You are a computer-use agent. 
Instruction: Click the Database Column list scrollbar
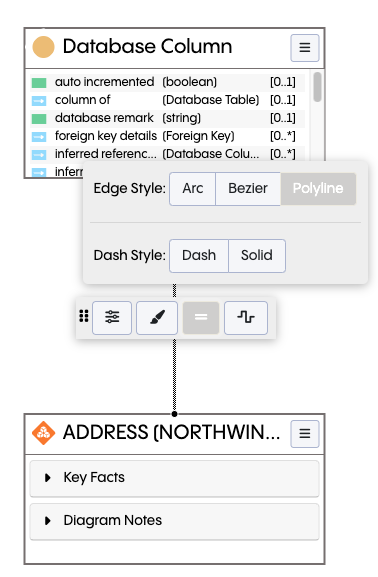tap(317, 87)
